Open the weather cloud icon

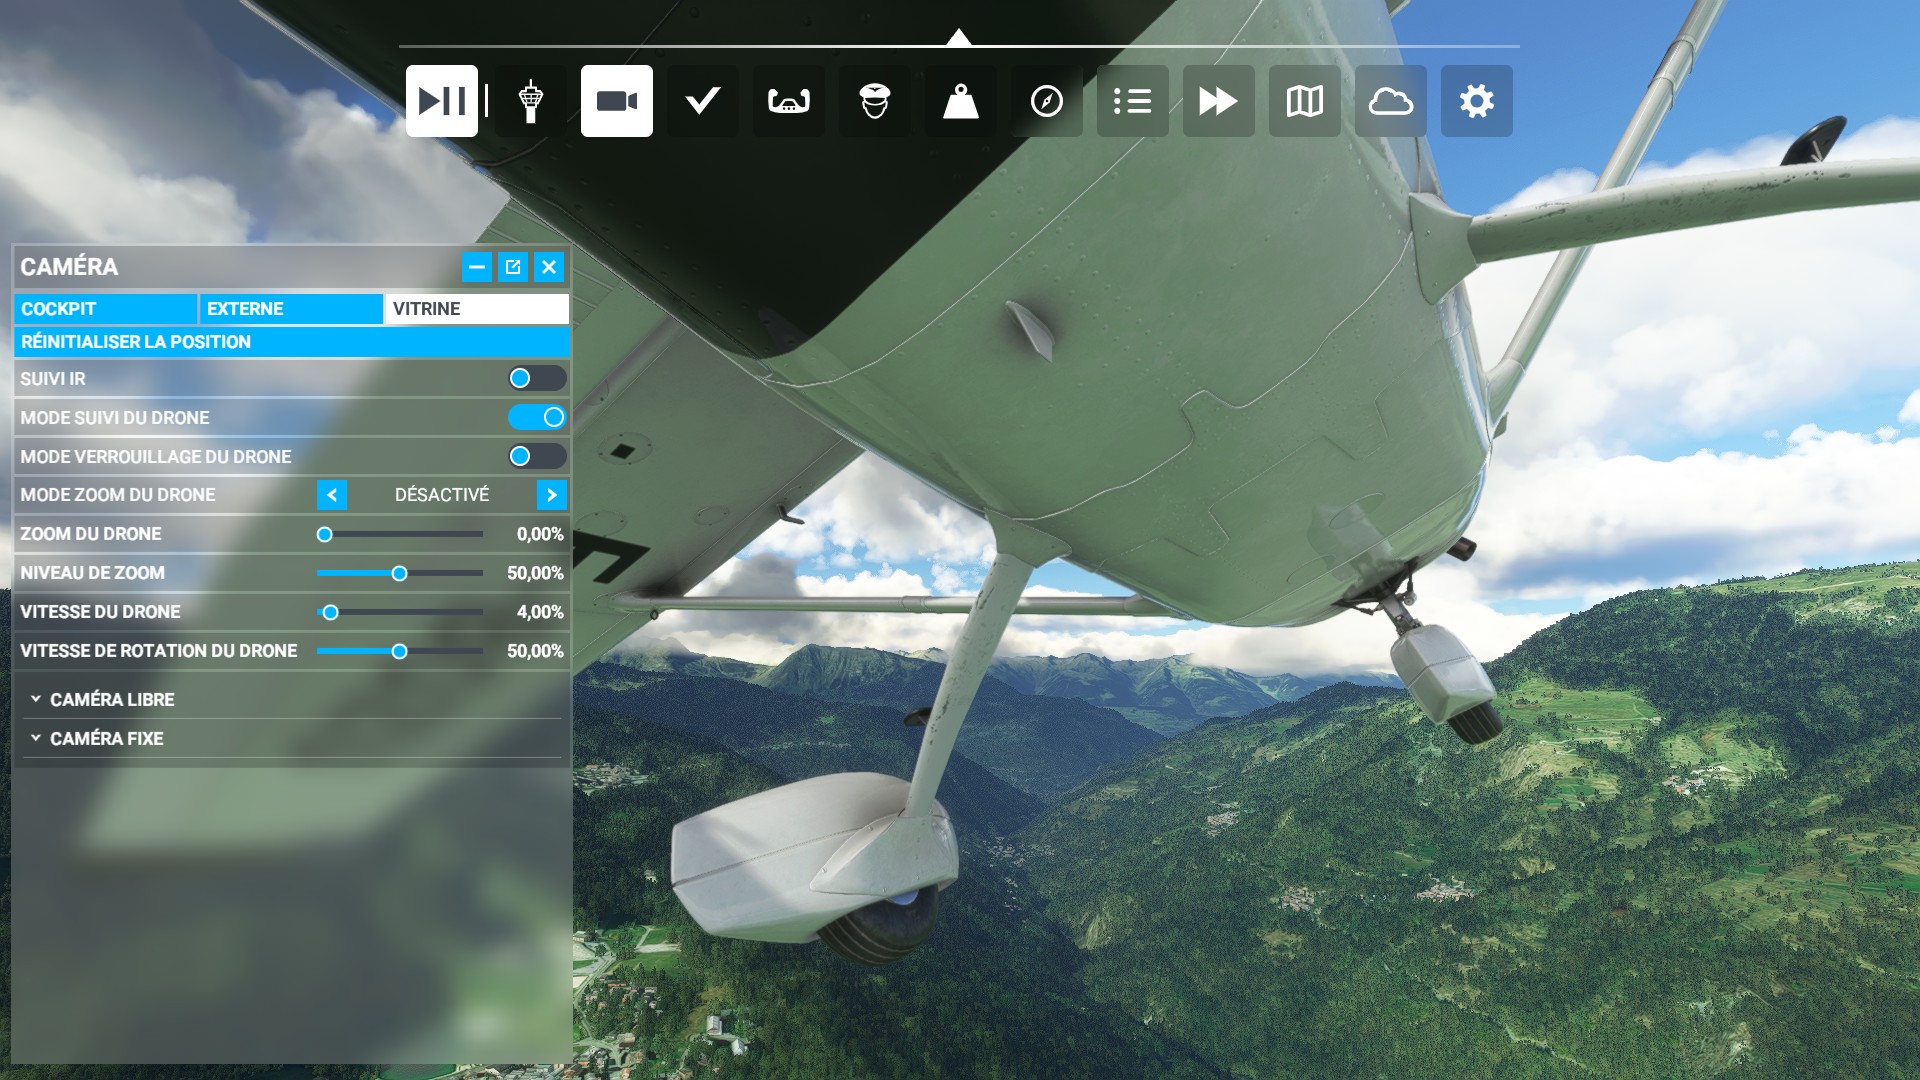point(1390,101)
